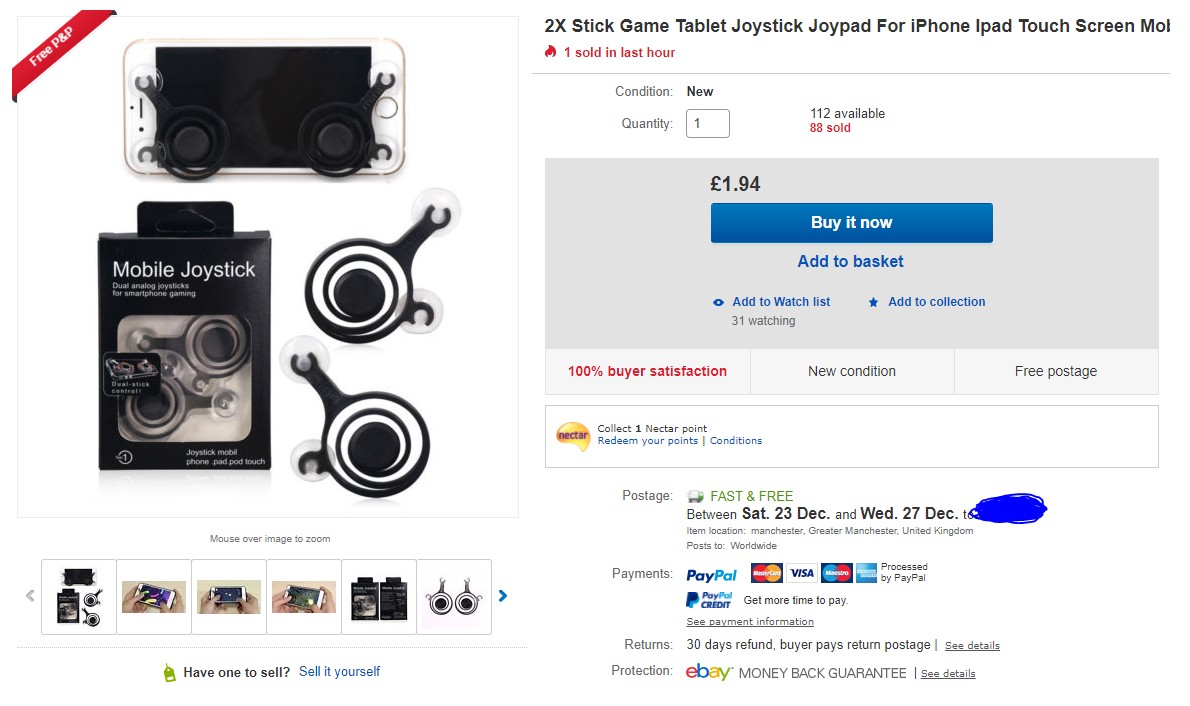Click the Nectar points logo
The width and height of the screenshot is (1190, 706).
pyautogui.click(x=573, y=436)
